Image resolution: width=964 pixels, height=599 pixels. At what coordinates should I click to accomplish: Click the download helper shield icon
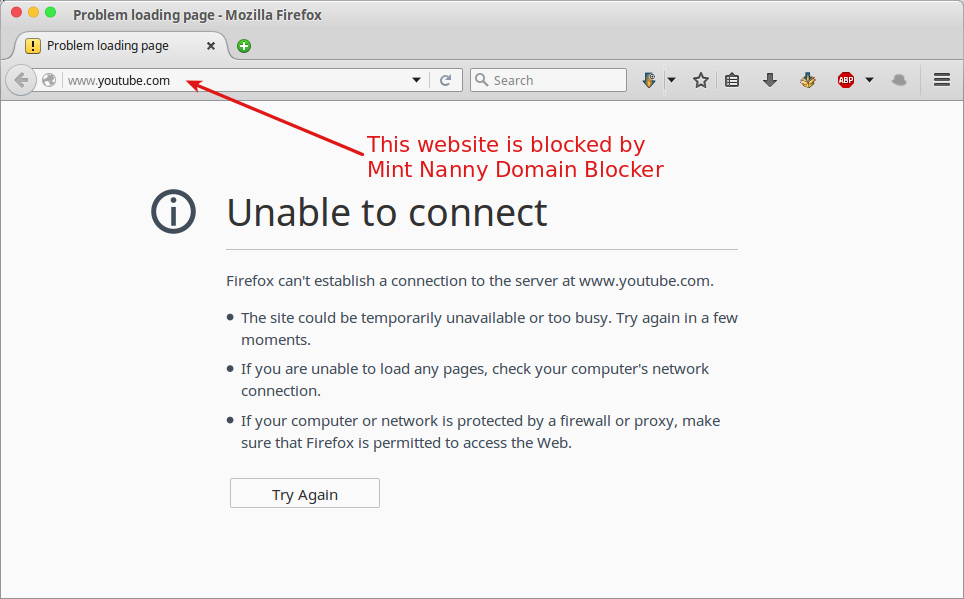pos(649,80)
